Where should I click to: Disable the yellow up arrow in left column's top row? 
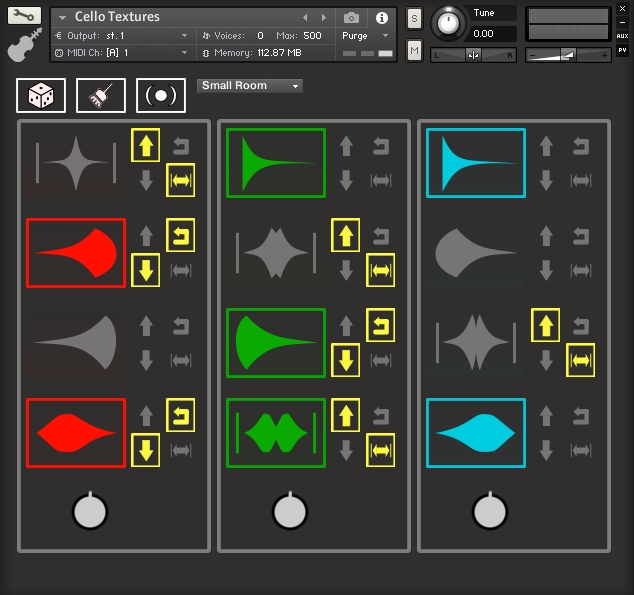[146, 146]
